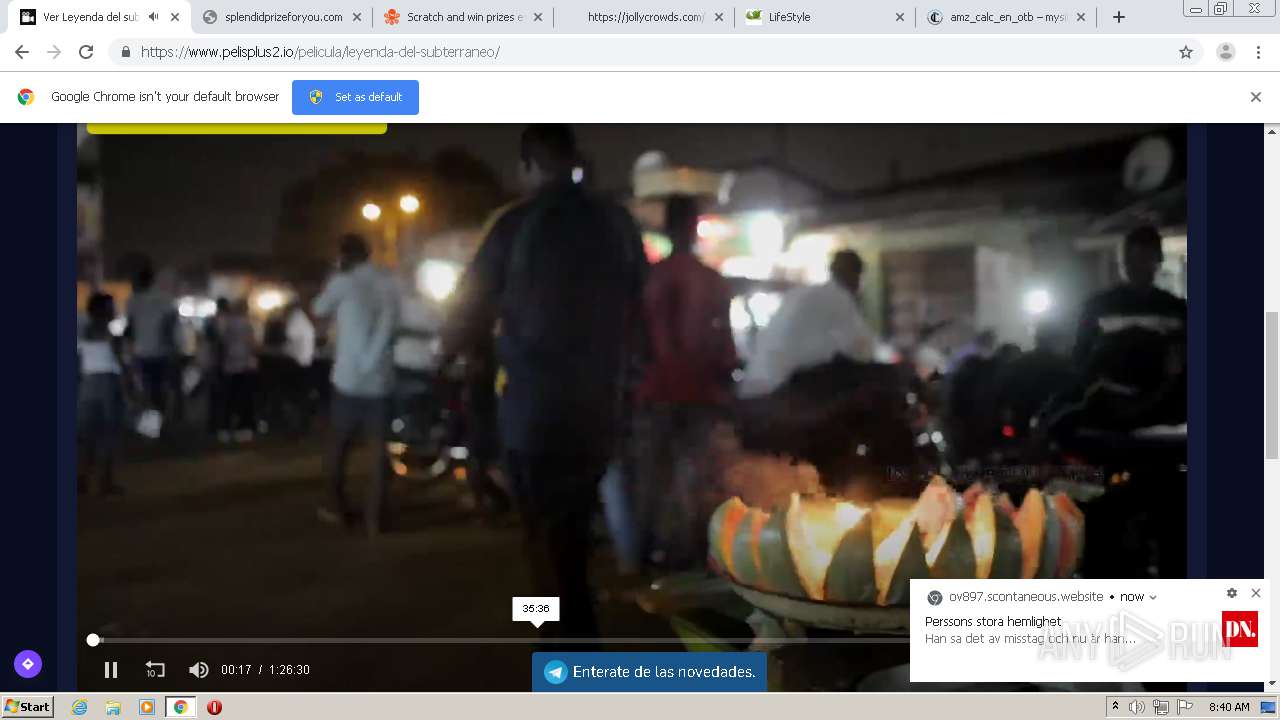Select Chrome in the taskbar
1280x720 pixels.
pyautogui.click(x=180, y=707)
